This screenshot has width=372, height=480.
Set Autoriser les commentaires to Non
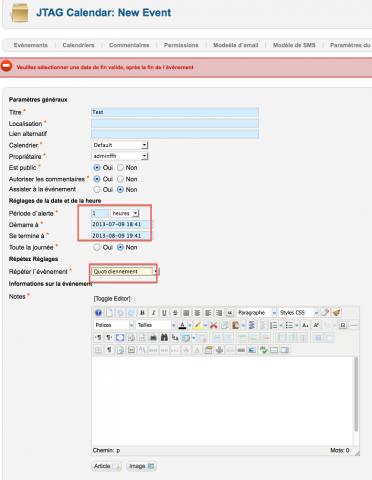pyautogui.click(x=120, y=179)
